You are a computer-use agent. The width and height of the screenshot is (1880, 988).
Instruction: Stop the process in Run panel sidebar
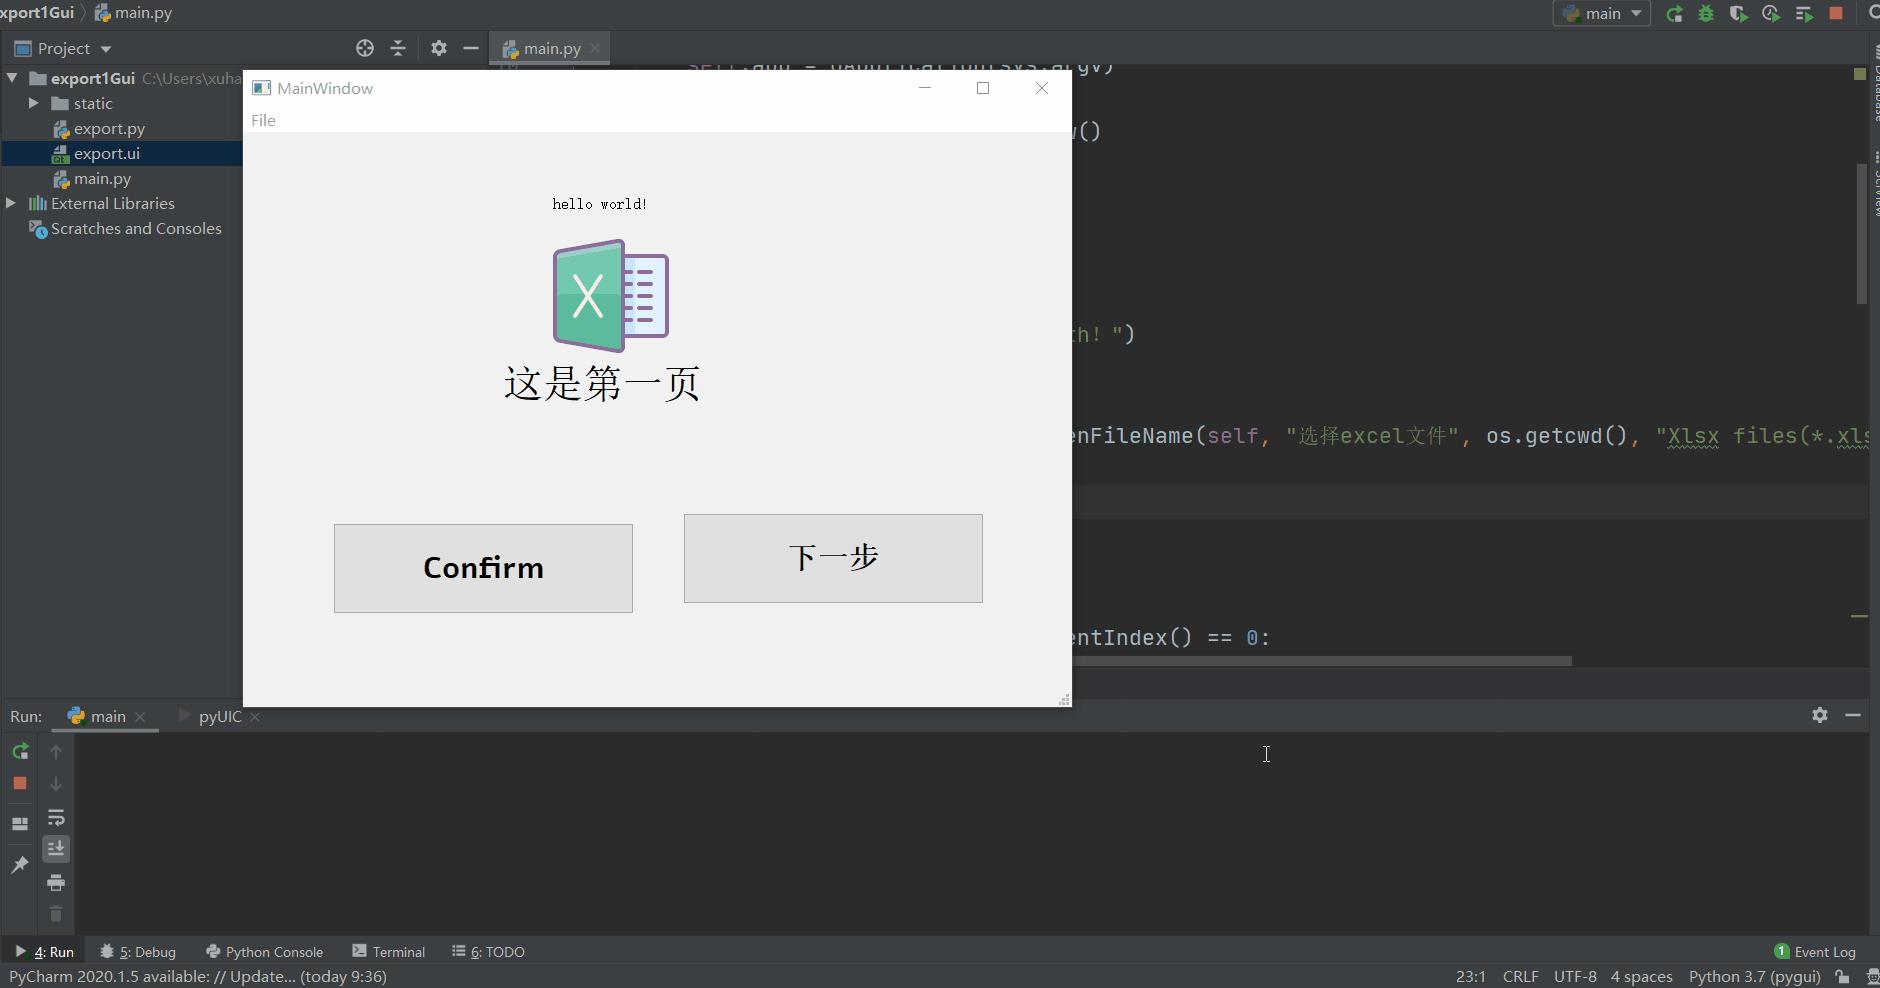[x=20, y=783]
